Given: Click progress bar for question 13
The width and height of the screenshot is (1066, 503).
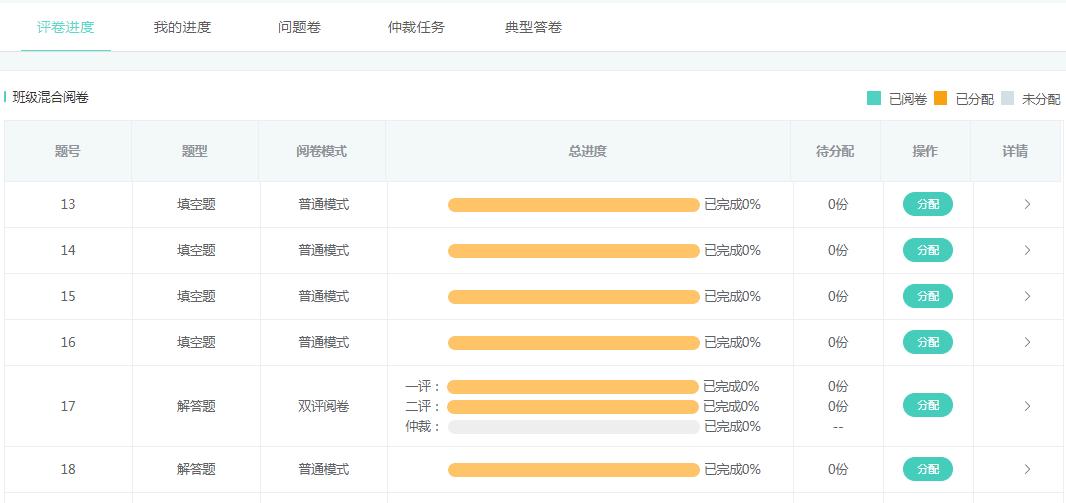Looking at the screenshot, I should 573,205.
